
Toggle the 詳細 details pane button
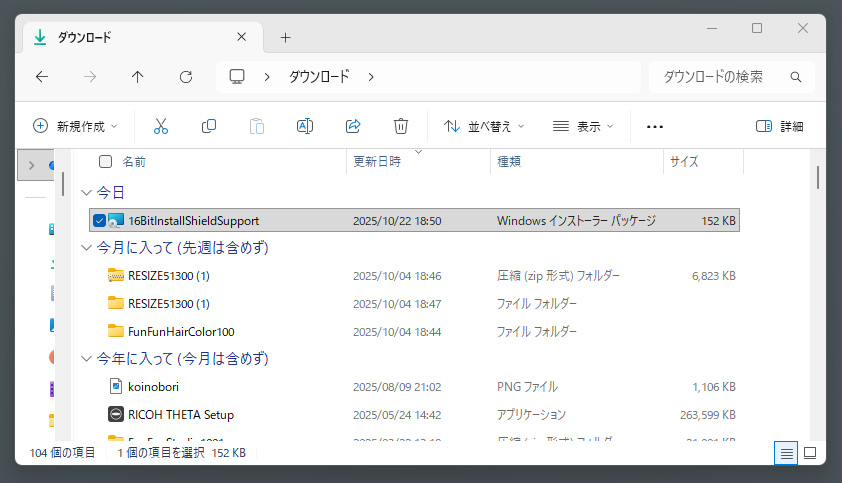coord(779,126)
